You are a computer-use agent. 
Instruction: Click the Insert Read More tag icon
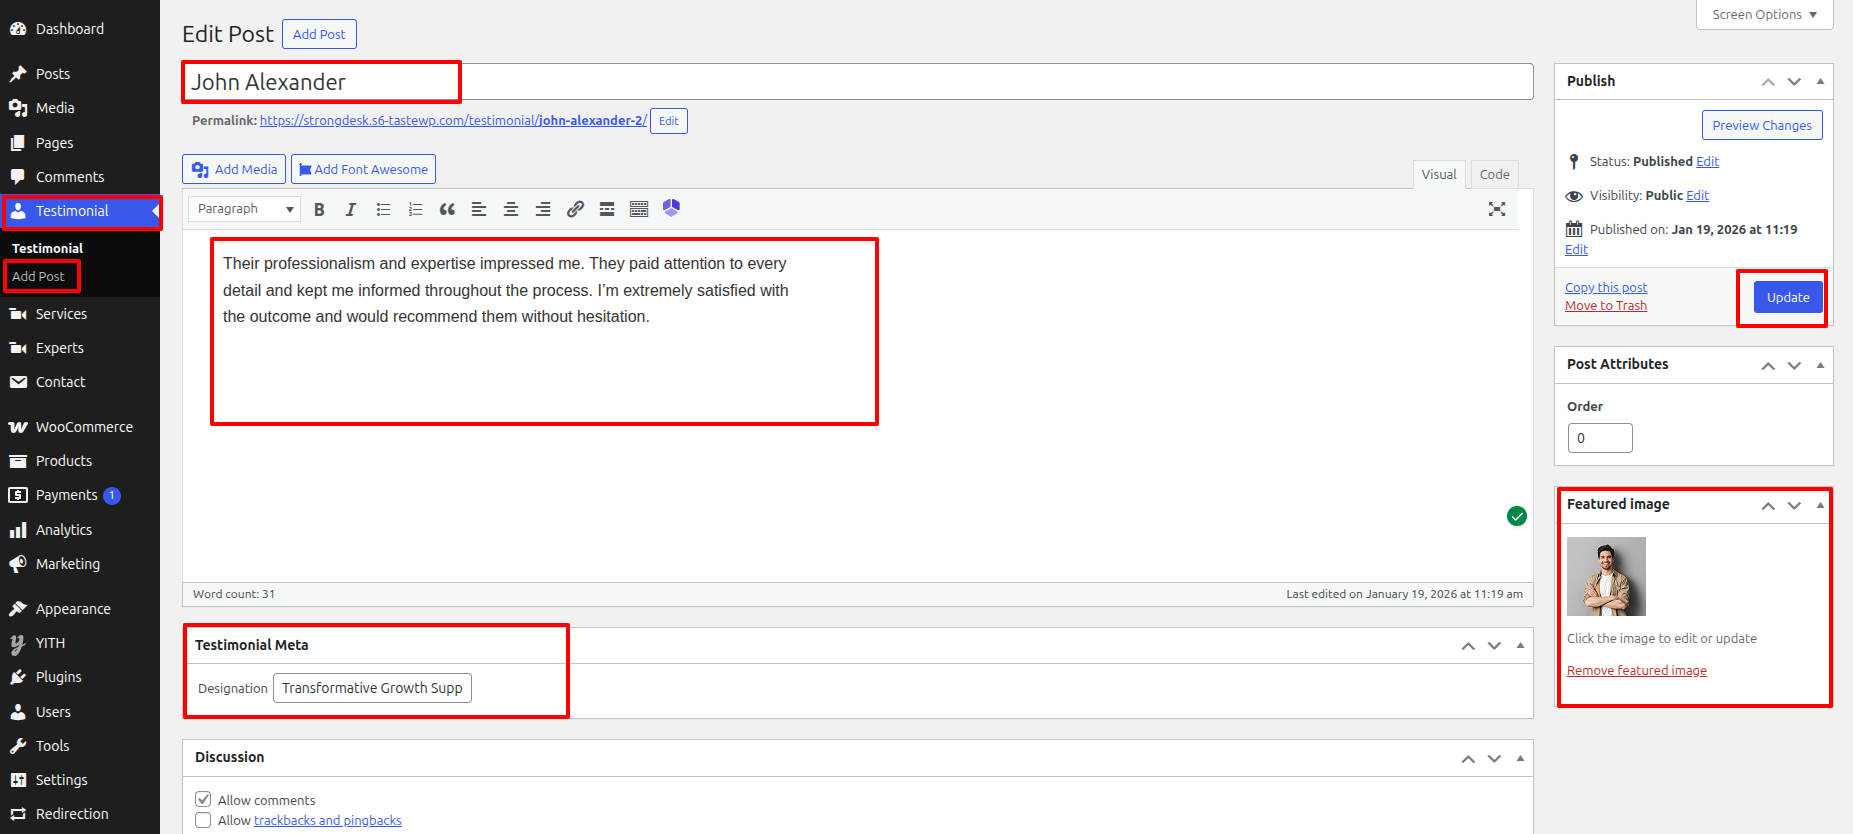607,209
